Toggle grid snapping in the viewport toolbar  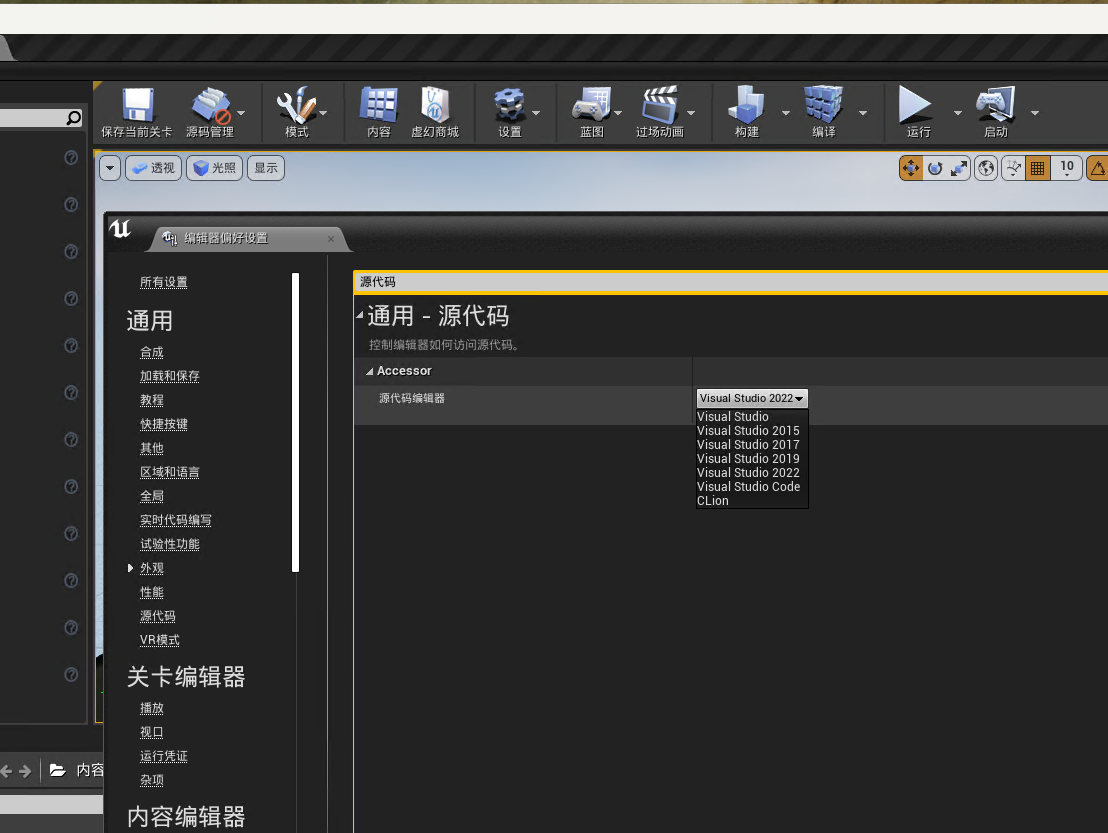point(1037,168)
